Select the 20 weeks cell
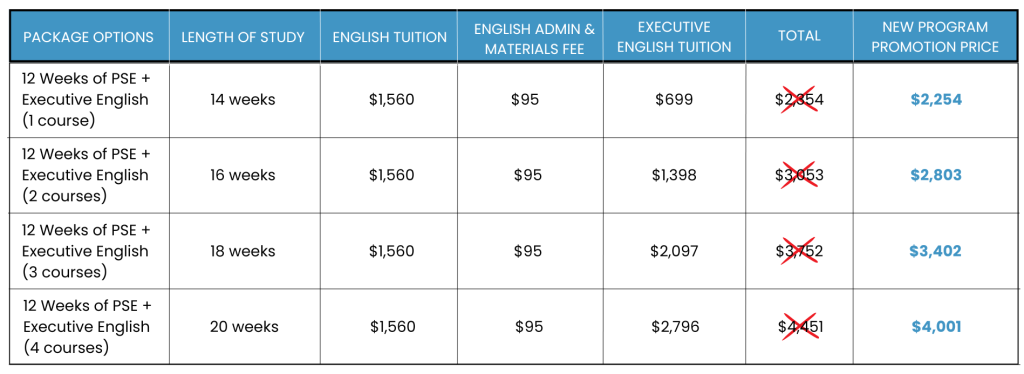Viewport: 1024px width, 374px height. 244,326
